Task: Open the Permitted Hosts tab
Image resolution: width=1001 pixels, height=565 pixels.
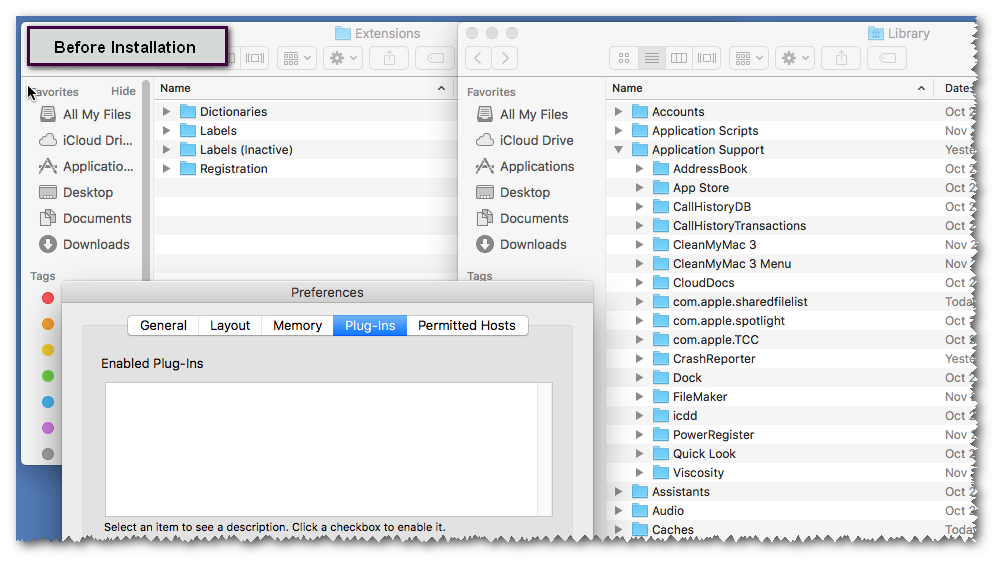Action: [466, 325]
